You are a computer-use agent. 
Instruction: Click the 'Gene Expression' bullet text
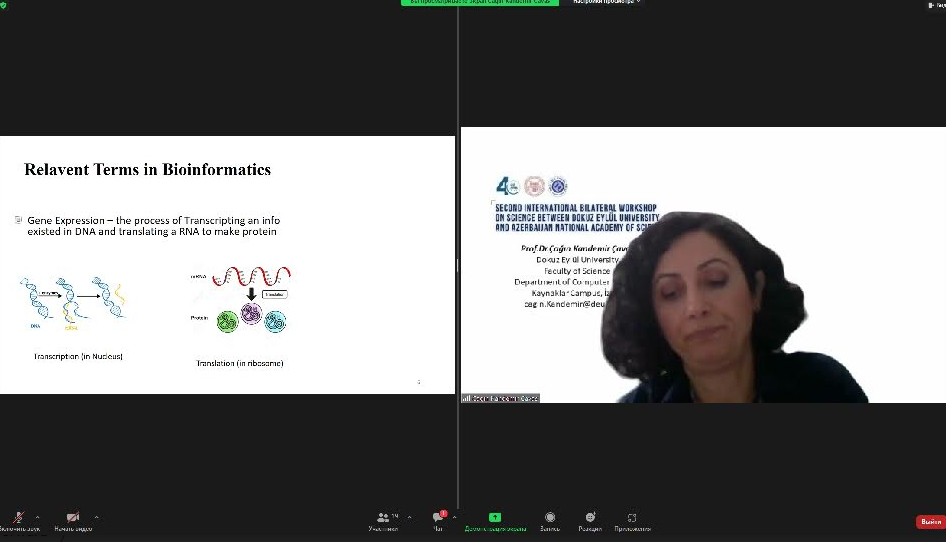coord(153,226)
